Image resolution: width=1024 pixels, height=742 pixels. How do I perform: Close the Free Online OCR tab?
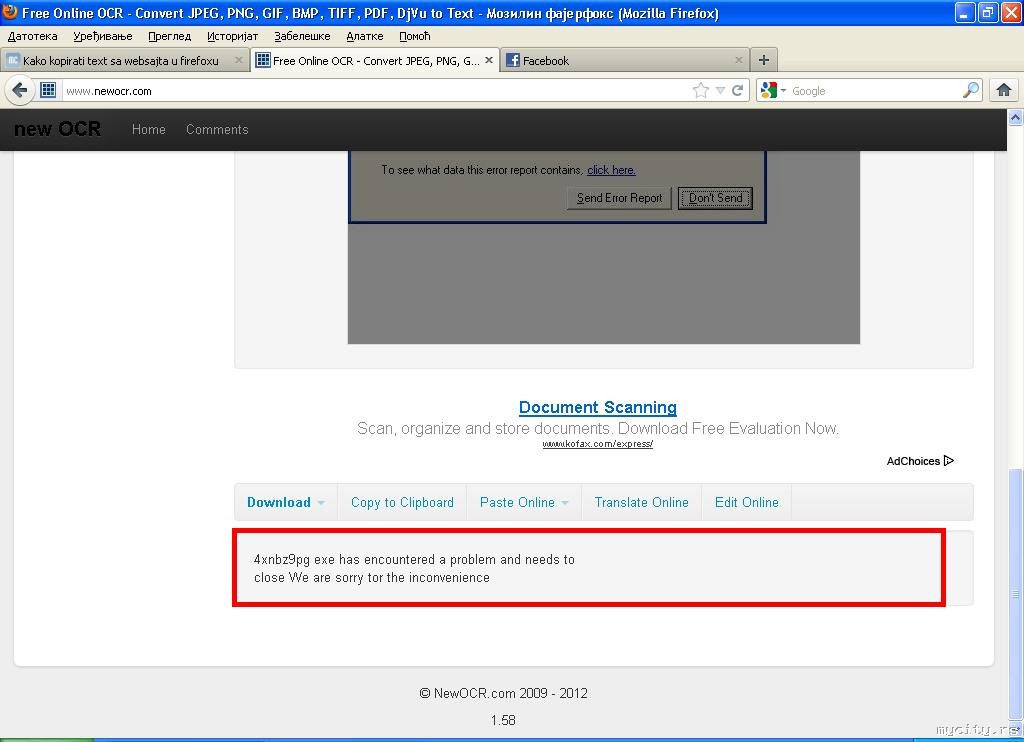pyautogui.click(x=488, y=60)
